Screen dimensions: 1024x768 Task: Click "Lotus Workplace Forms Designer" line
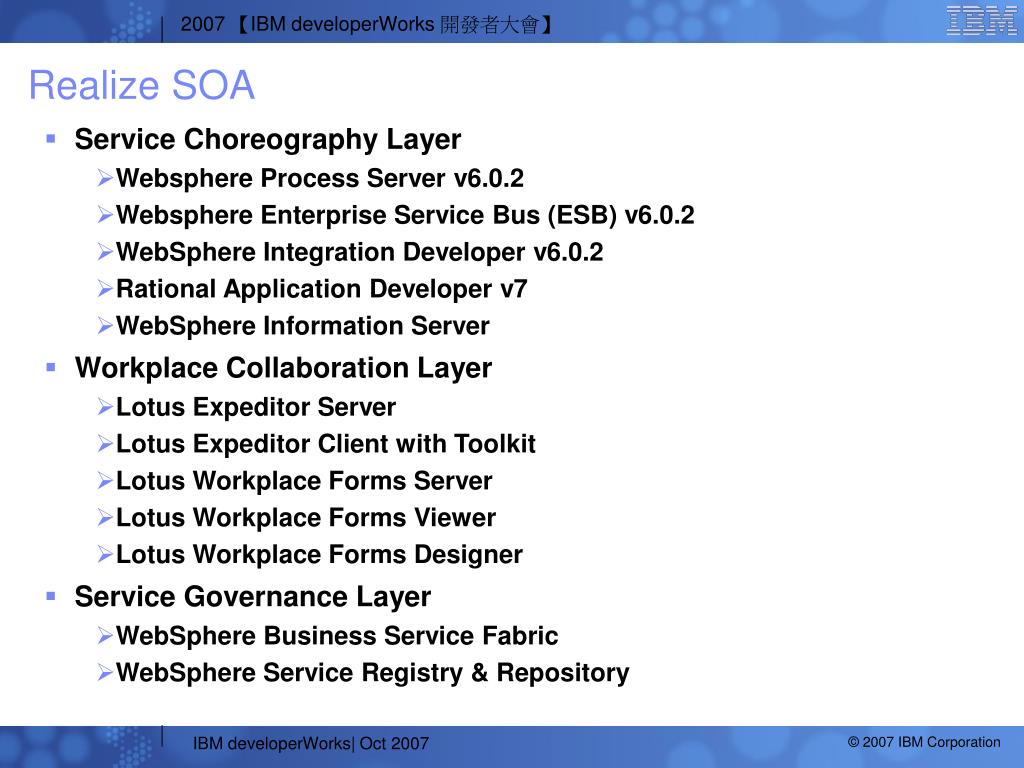pyautogui.click(x=319, y=555)
